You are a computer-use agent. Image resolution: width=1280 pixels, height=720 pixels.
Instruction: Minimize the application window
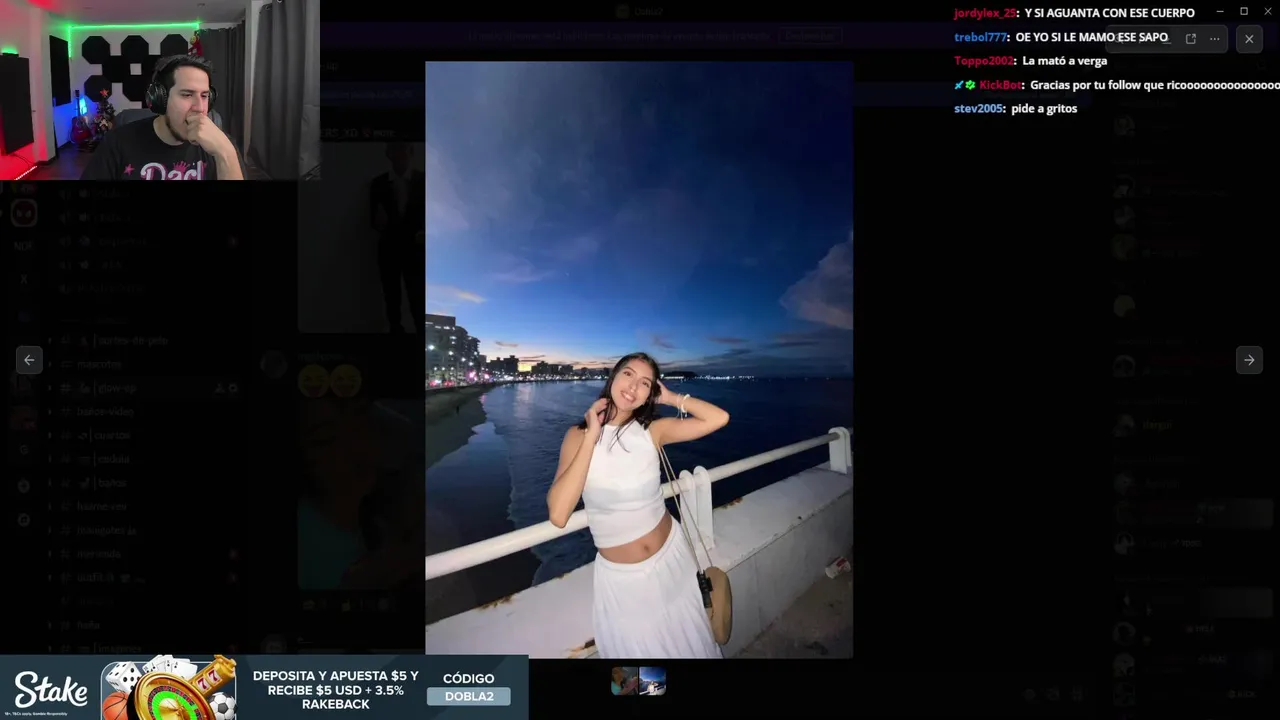click(1220, 11)
